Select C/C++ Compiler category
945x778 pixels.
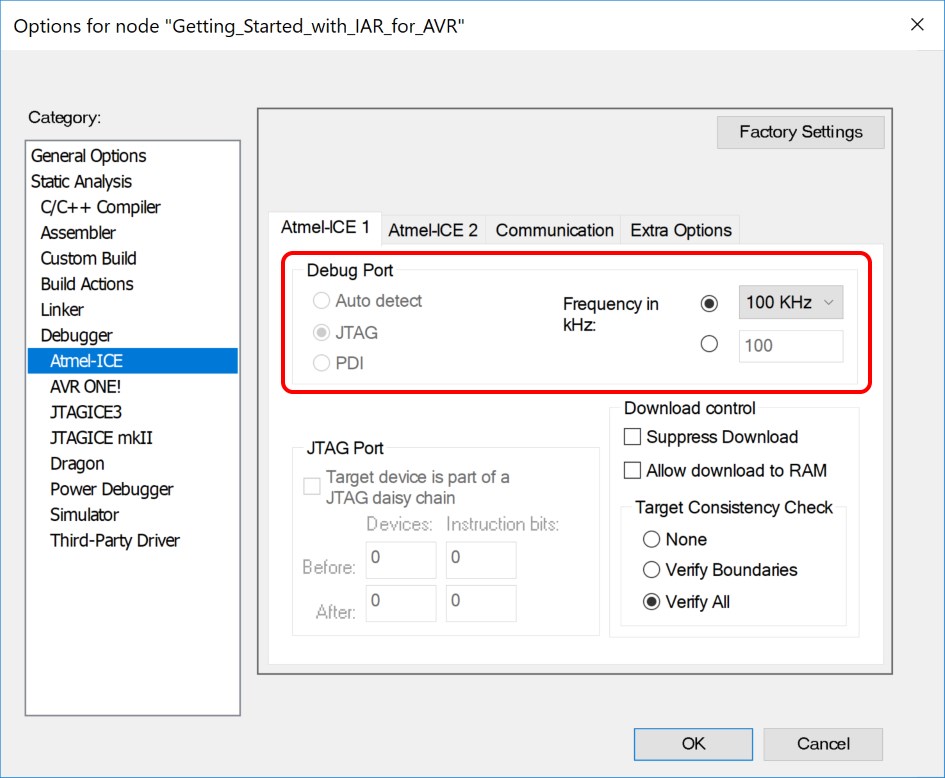[x=100, y=207]
